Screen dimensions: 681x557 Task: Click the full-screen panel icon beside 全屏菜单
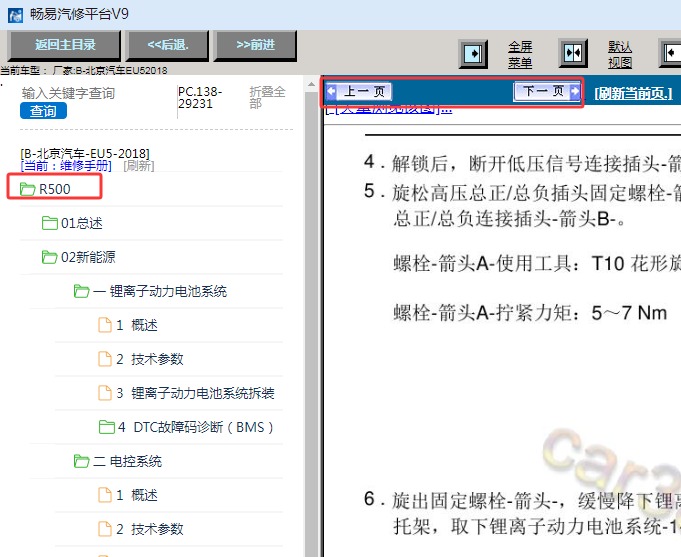click(x=473, y=54)
